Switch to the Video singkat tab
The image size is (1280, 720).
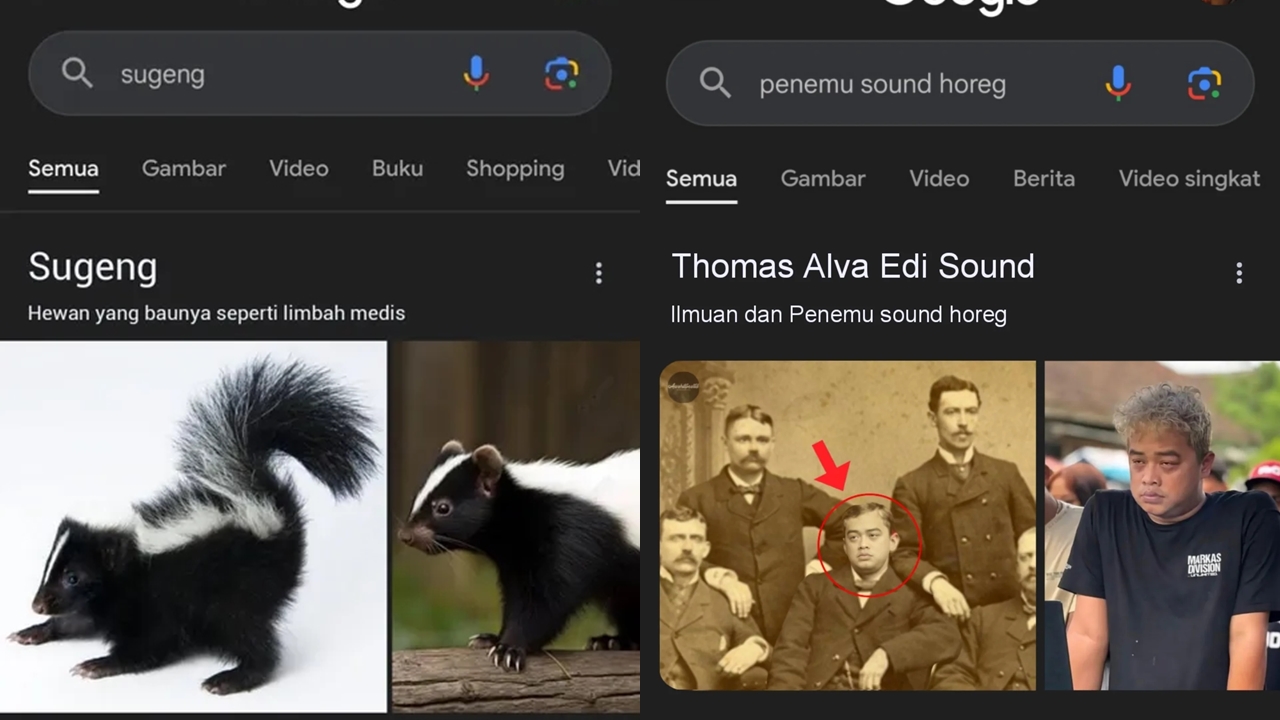point(1189,179)
